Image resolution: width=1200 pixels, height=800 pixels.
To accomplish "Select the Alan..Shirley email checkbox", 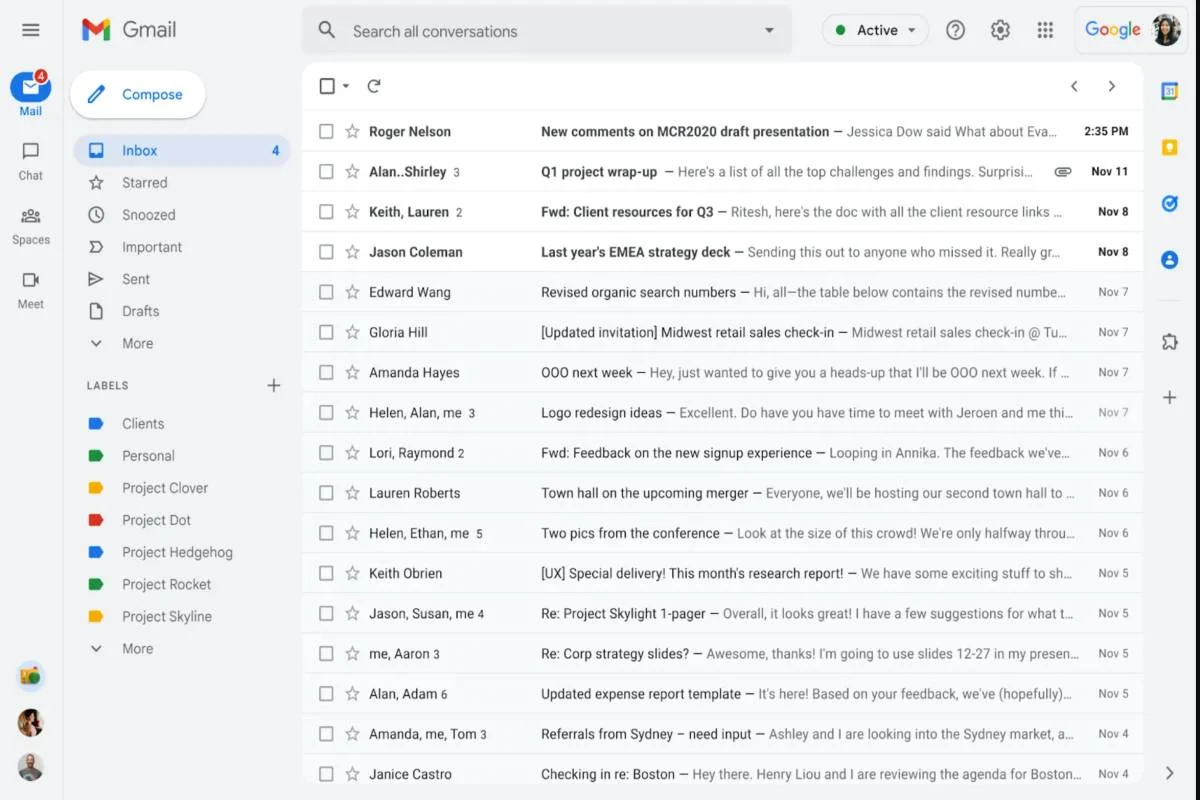I will pos(326,172).
